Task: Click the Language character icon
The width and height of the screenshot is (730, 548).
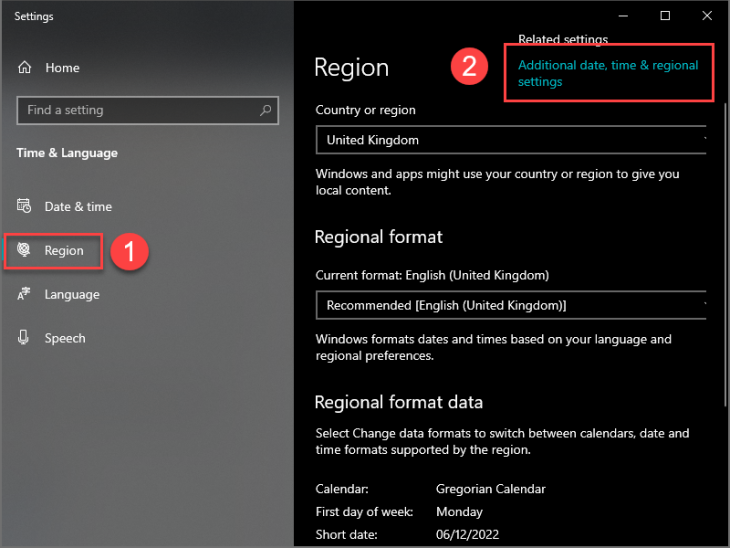Action: (25, 295)
